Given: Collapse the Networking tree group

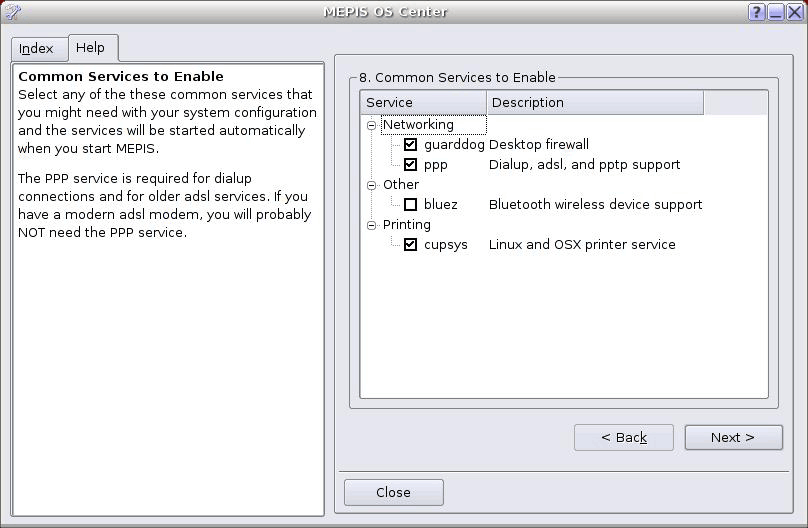Looking at the screenshot, I should tap(371, 125).
